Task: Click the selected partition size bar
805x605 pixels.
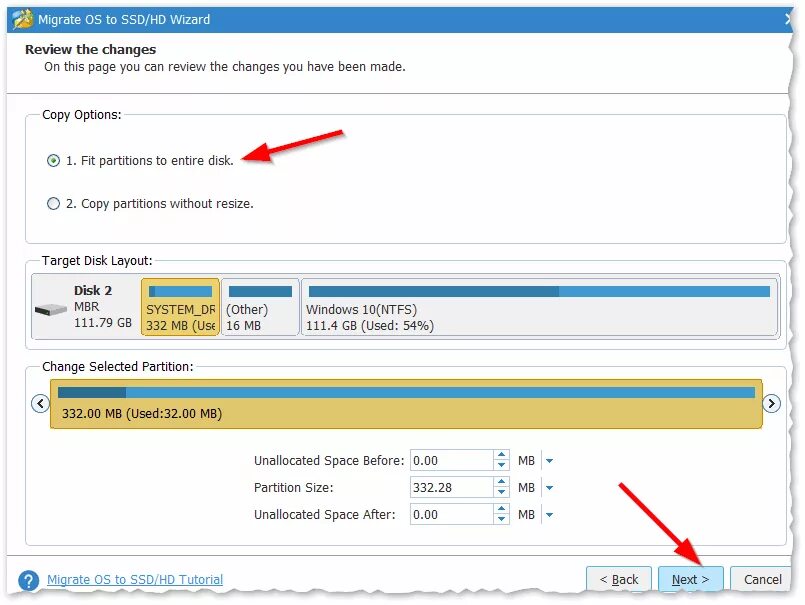Action: (x=406, y=404)
